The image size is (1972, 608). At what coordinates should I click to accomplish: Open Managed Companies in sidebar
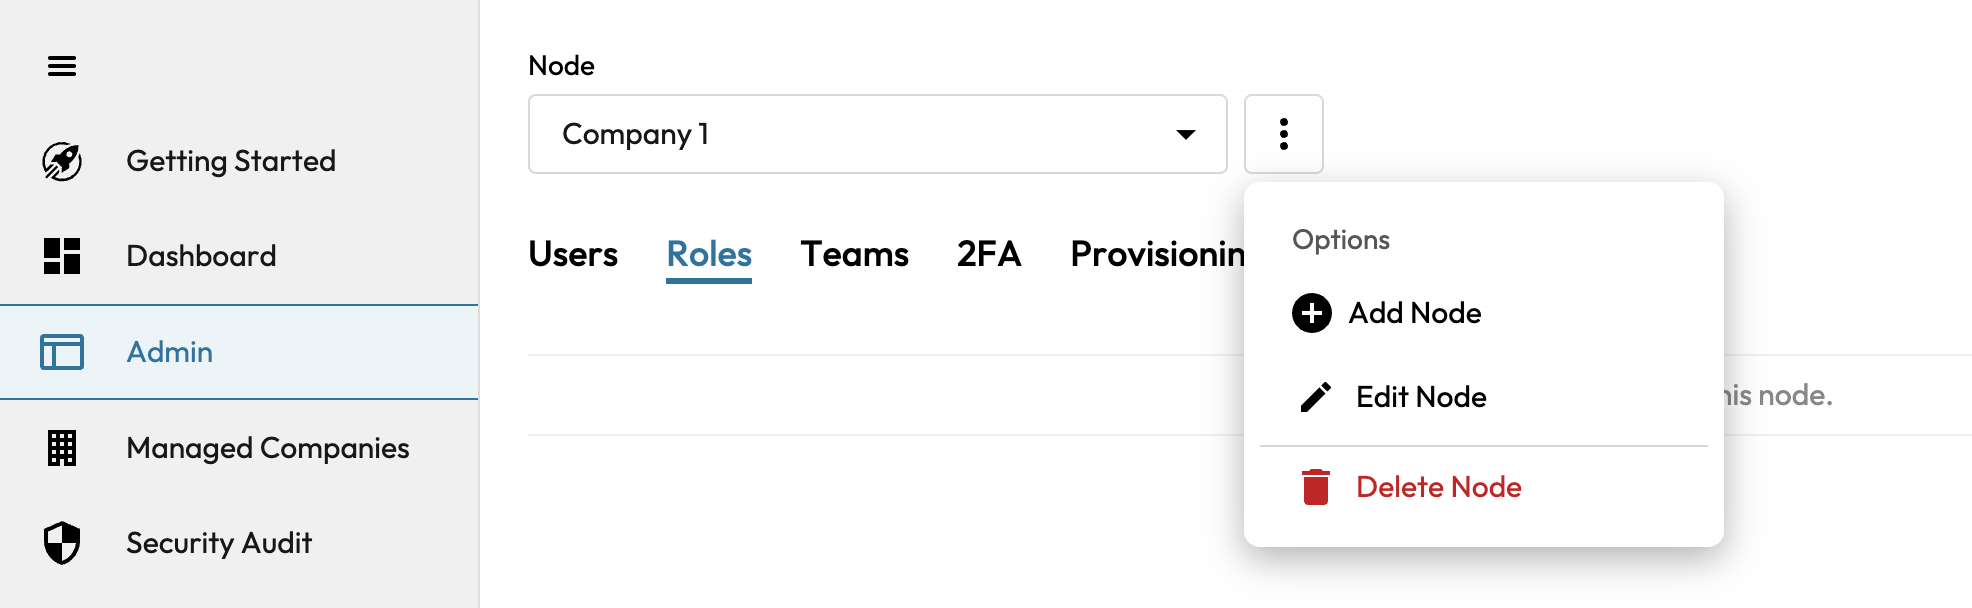click(x=267, y=448)
